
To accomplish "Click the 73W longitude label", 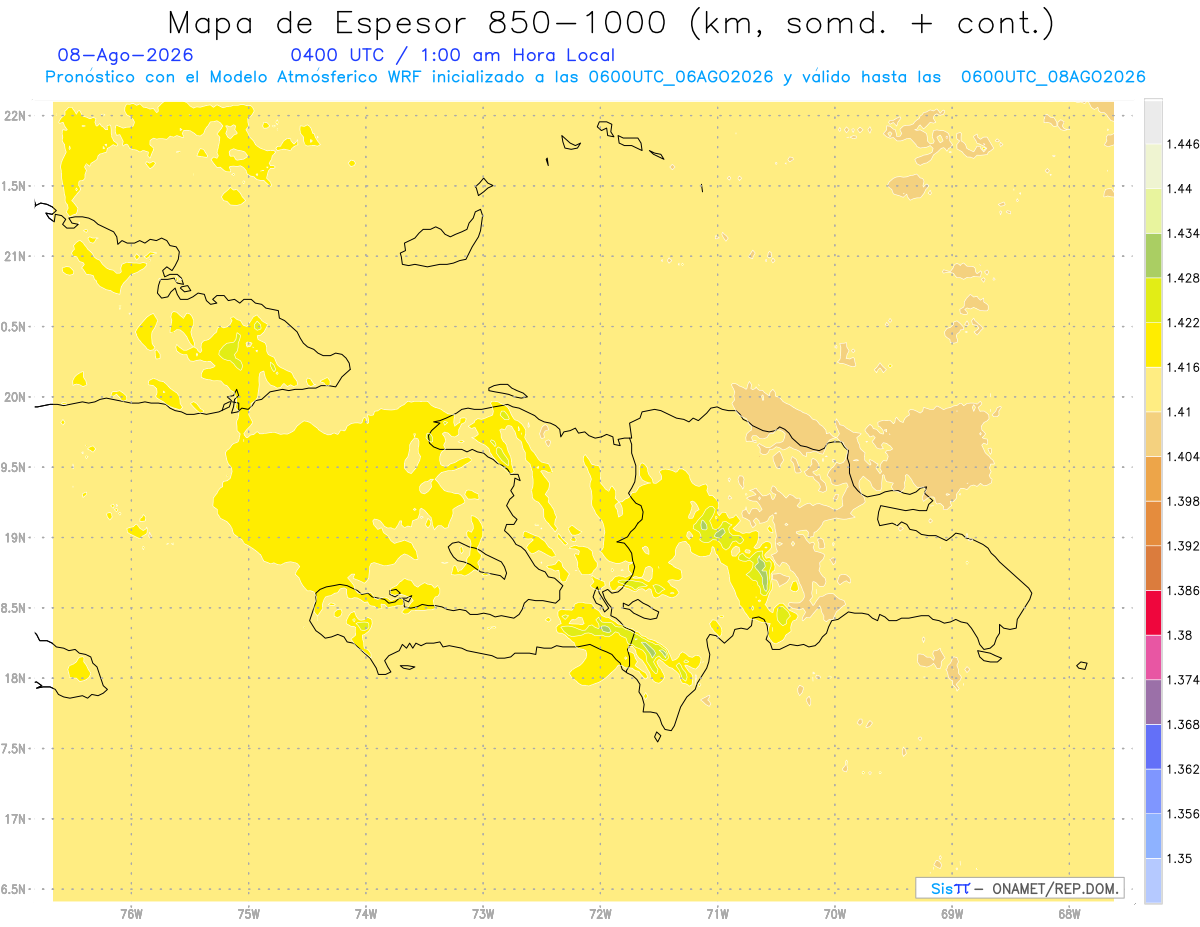I will [483, 914].
